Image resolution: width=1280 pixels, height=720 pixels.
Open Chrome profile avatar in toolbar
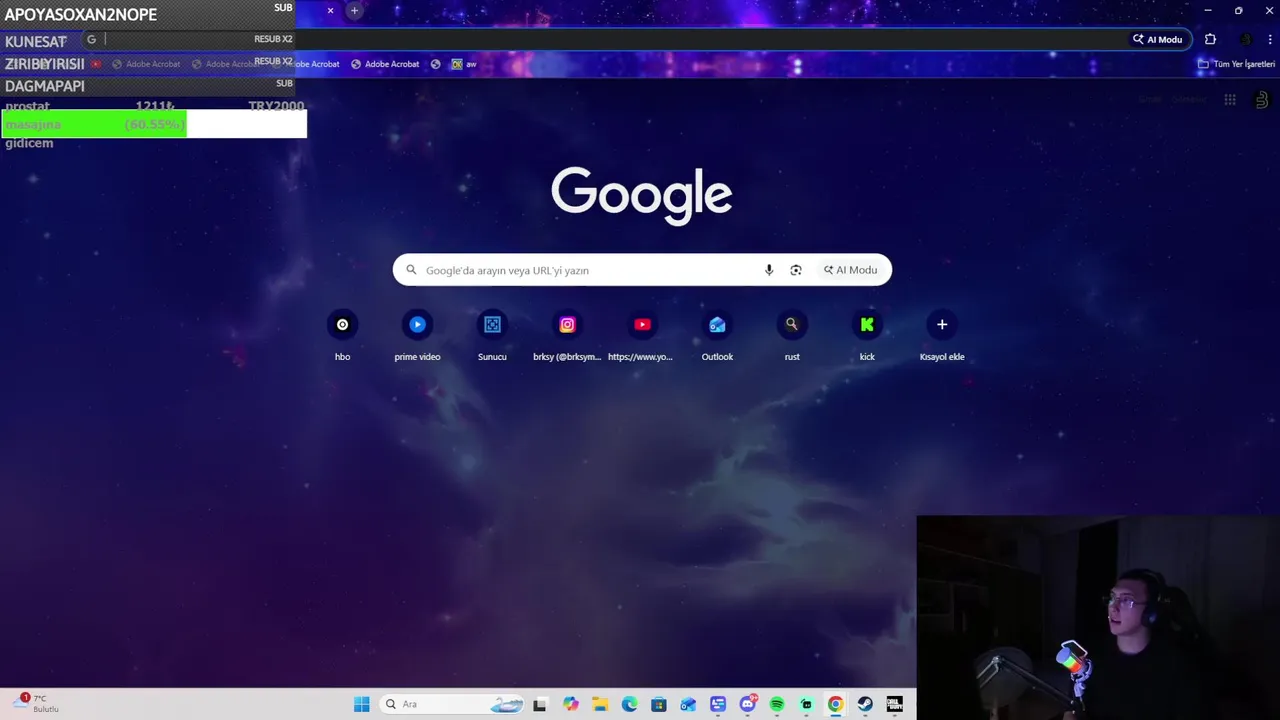1245,40
